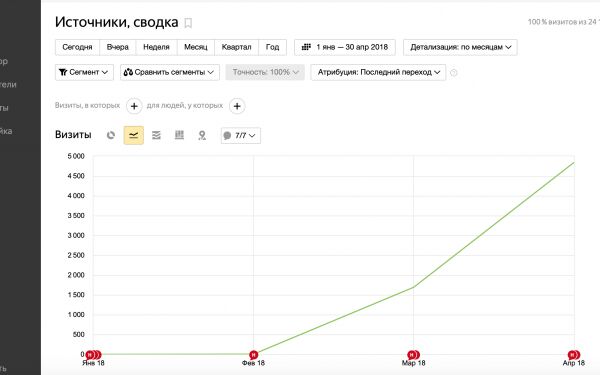Click the note markers at Янв 18

(x=93, y=355)
